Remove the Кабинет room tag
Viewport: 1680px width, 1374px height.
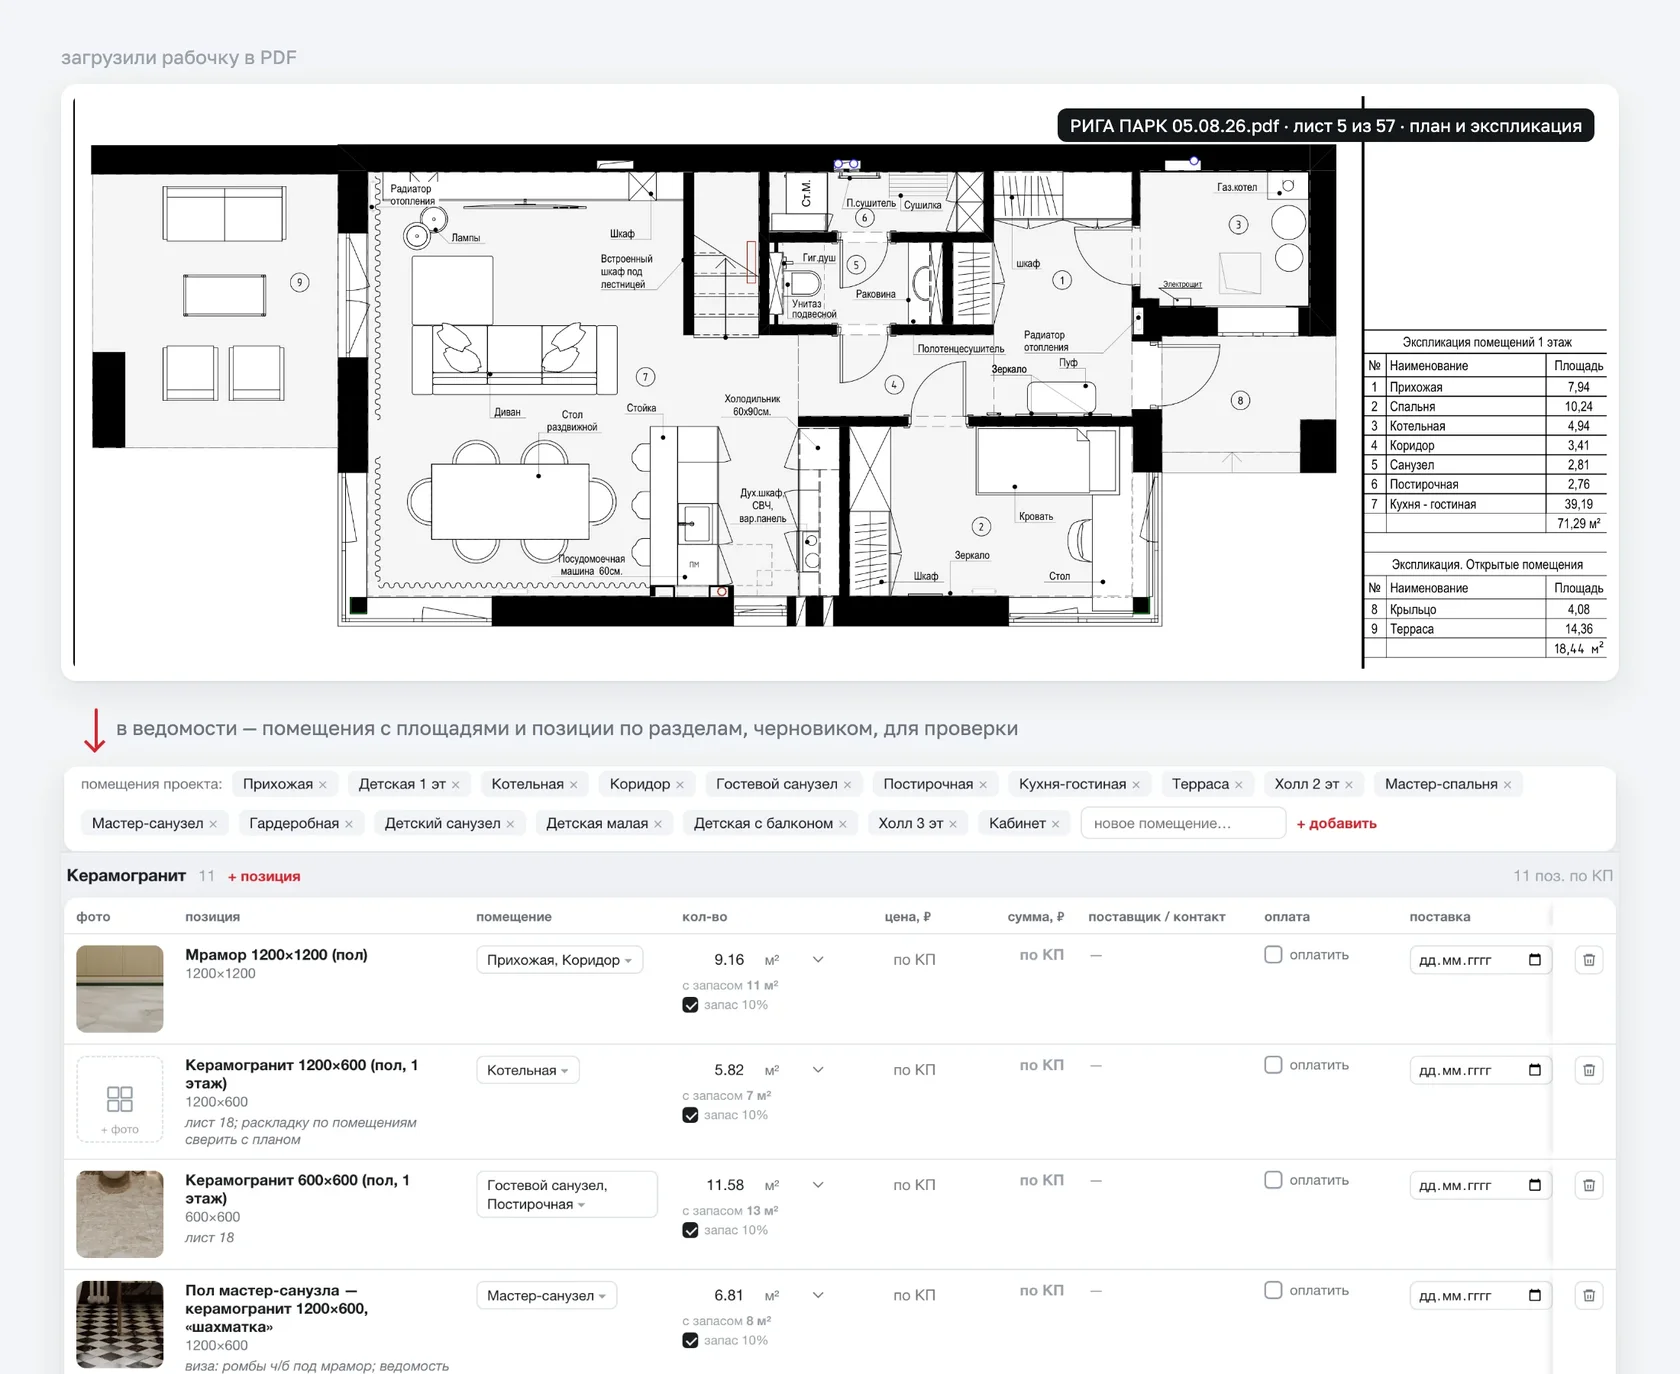click(x=1056, y=824)
